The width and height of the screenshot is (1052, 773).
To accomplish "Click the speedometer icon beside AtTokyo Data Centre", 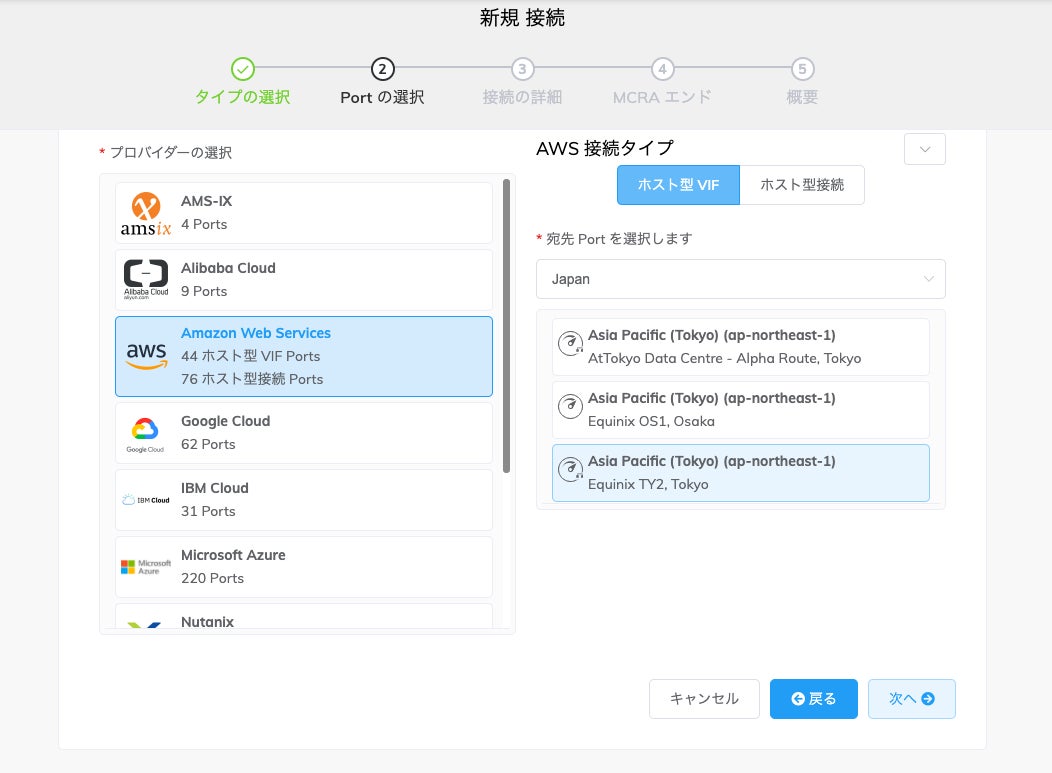I will (570, 343).
